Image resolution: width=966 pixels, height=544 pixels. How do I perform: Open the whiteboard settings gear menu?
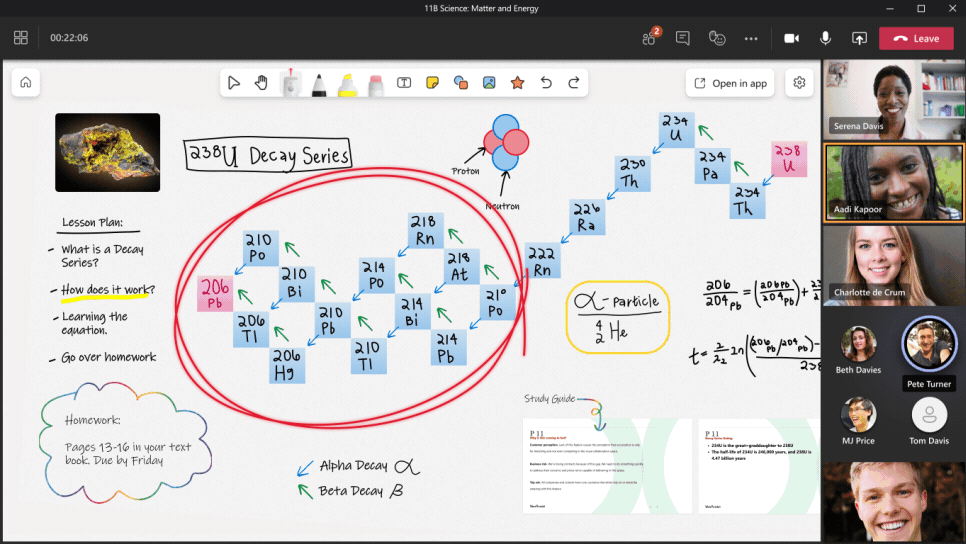point(799,83)
